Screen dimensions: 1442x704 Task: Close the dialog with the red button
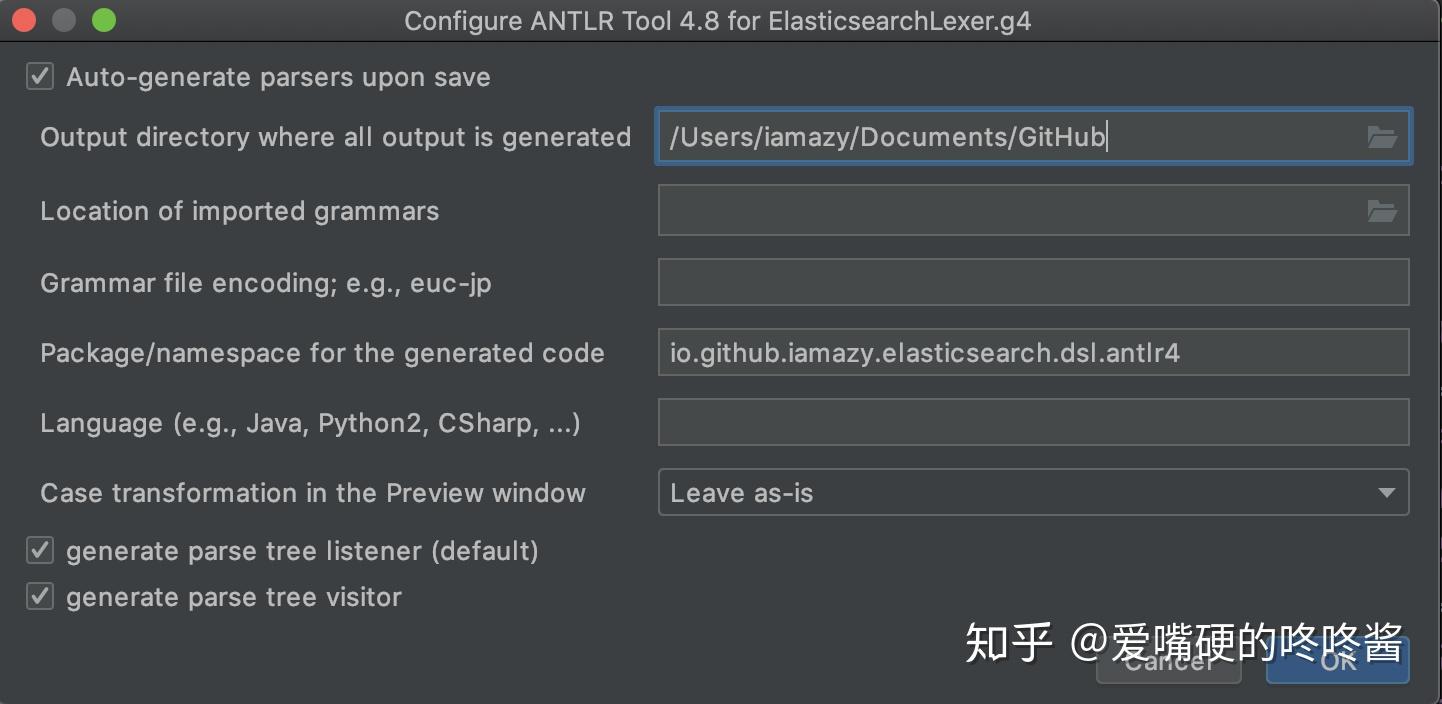click(x=24, y=20)
